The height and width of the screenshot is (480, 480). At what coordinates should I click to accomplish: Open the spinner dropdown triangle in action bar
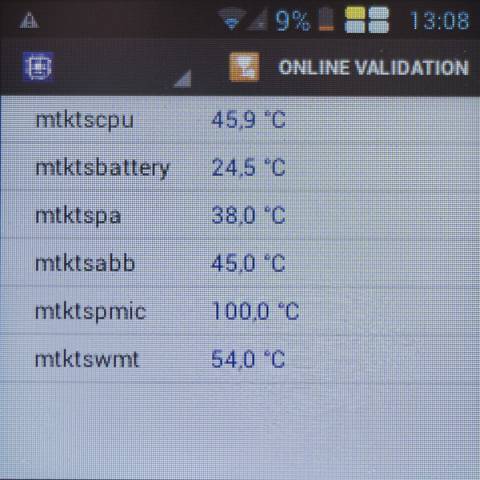(183, 79)
